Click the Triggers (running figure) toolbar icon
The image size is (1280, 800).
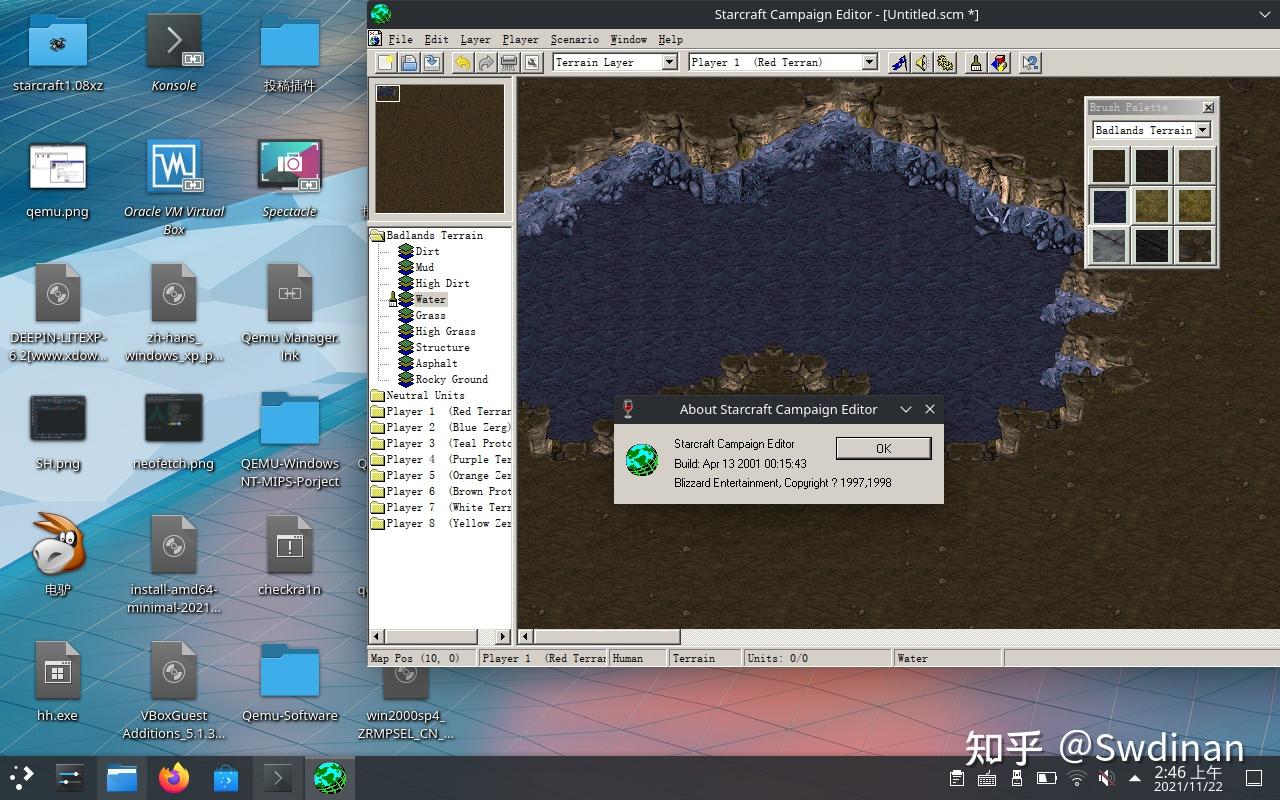898,62
